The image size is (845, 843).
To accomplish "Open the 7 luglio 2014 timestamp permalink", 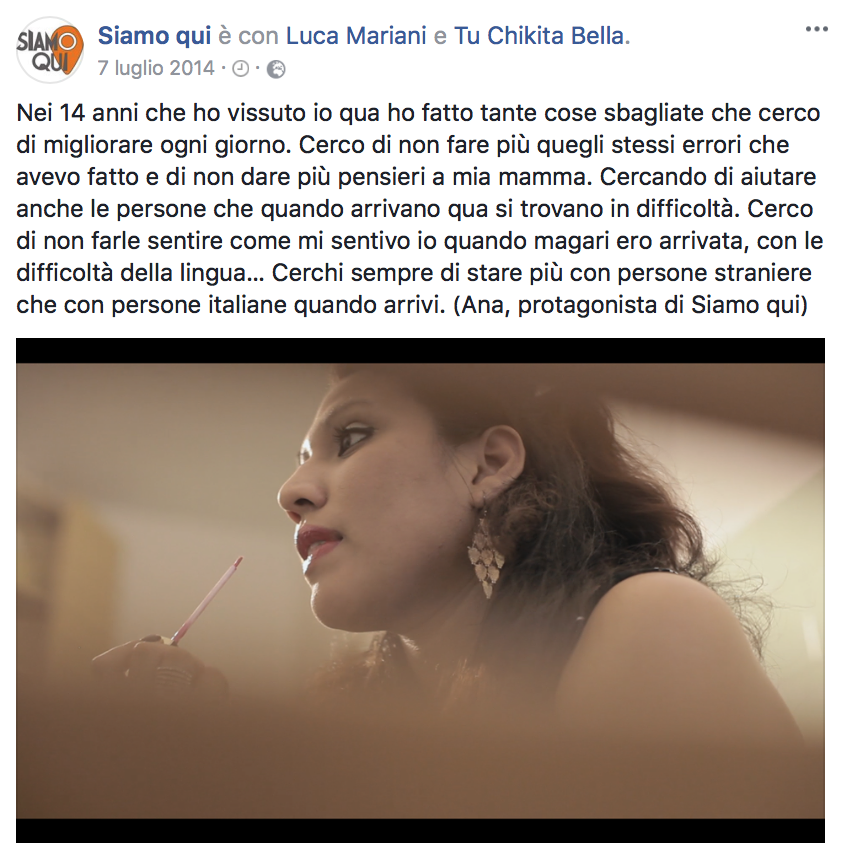I will pos(156,68).
